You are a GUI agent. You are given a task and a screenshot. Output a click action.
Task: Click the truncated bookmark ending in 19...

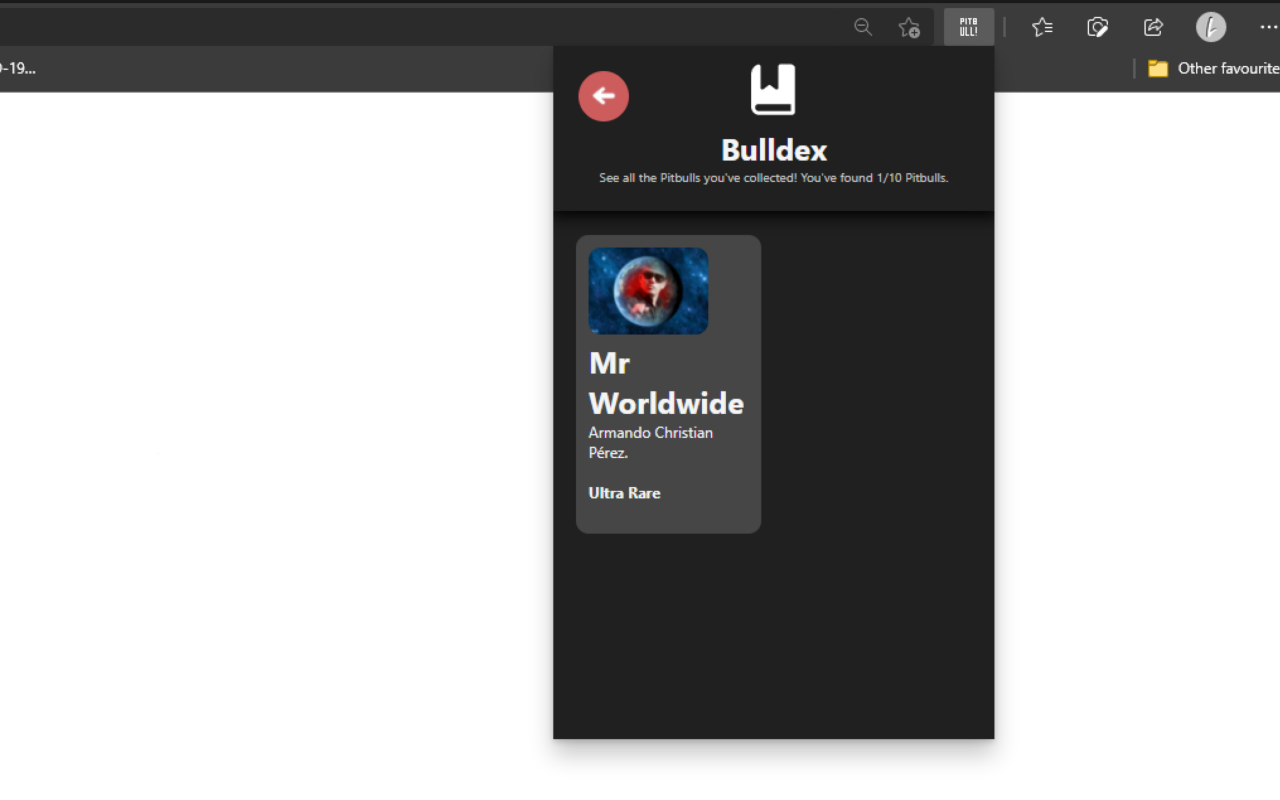click(x=18, y=68)
